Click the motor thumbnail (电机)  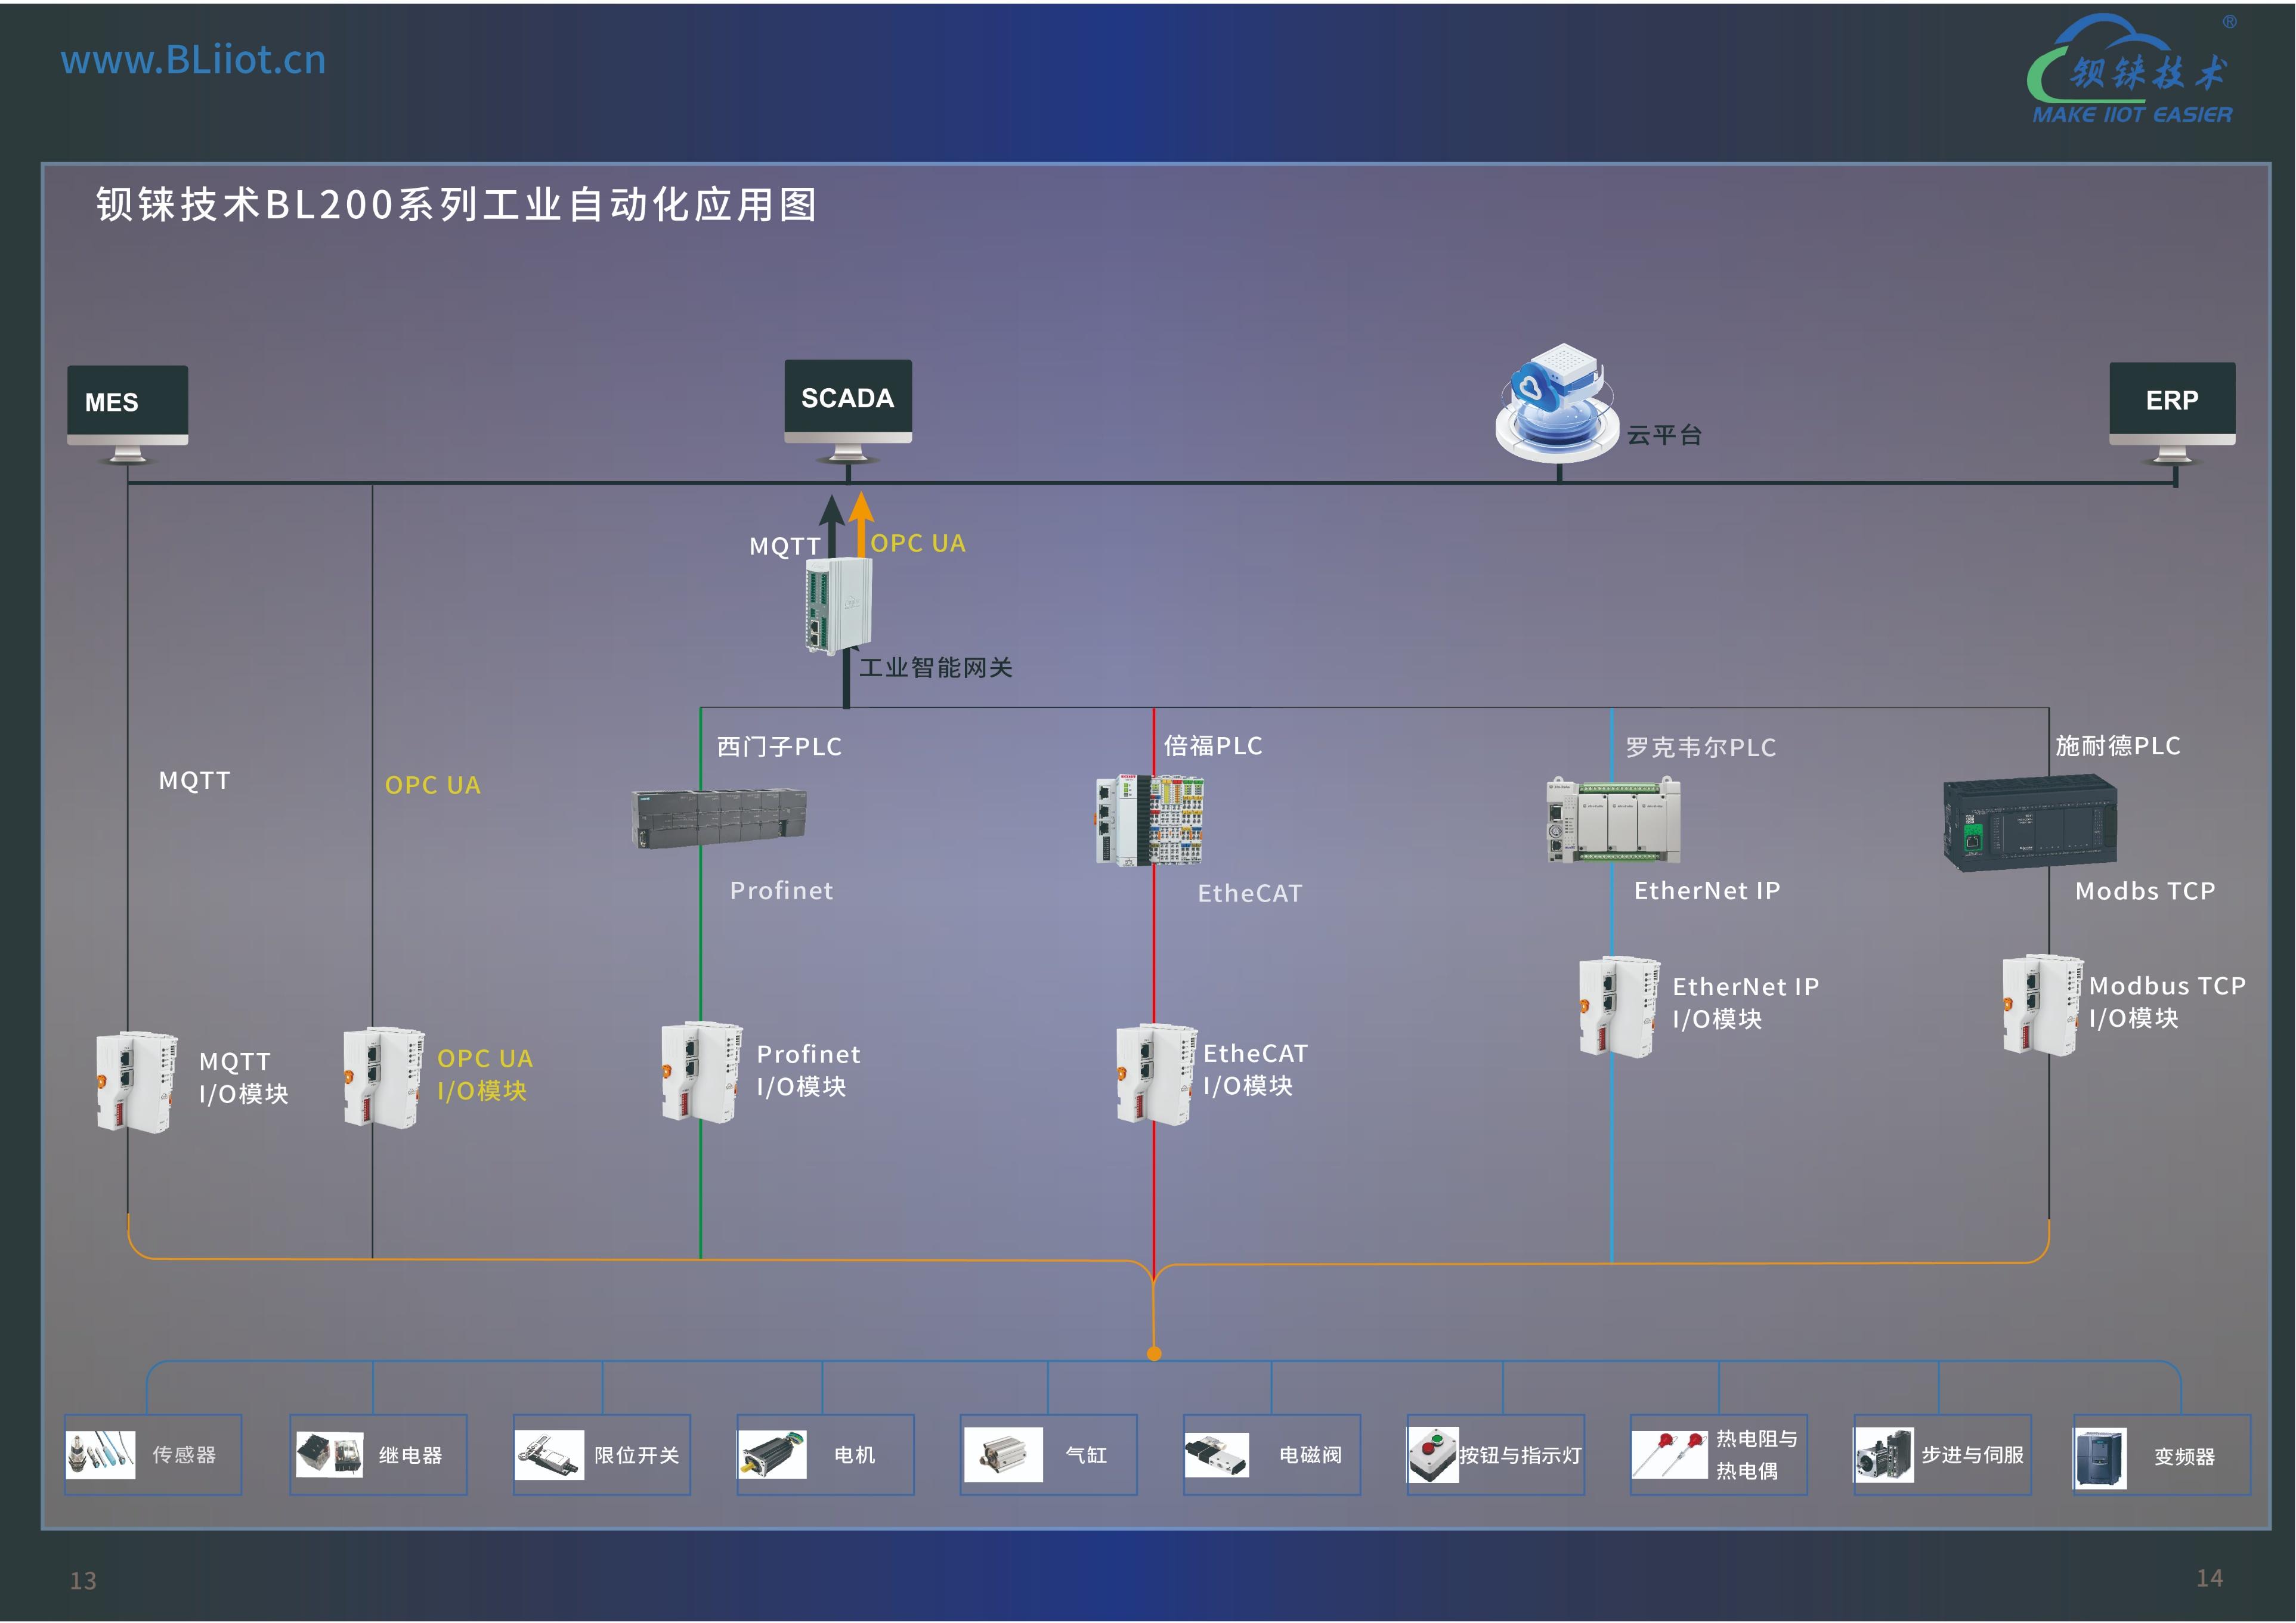tap(772, 1455)
